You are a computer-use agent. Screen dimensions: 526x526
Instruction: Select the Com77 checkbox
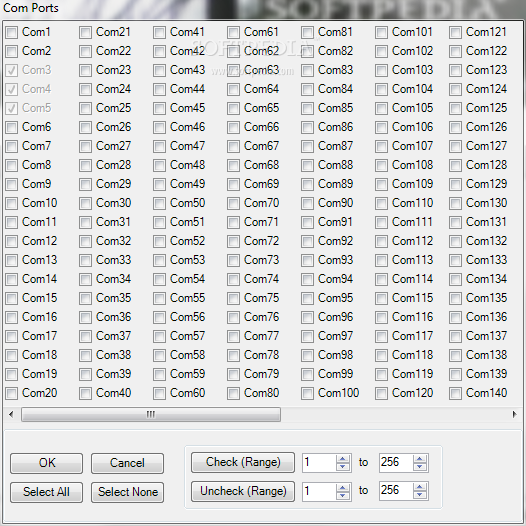(x=233, y=336)
